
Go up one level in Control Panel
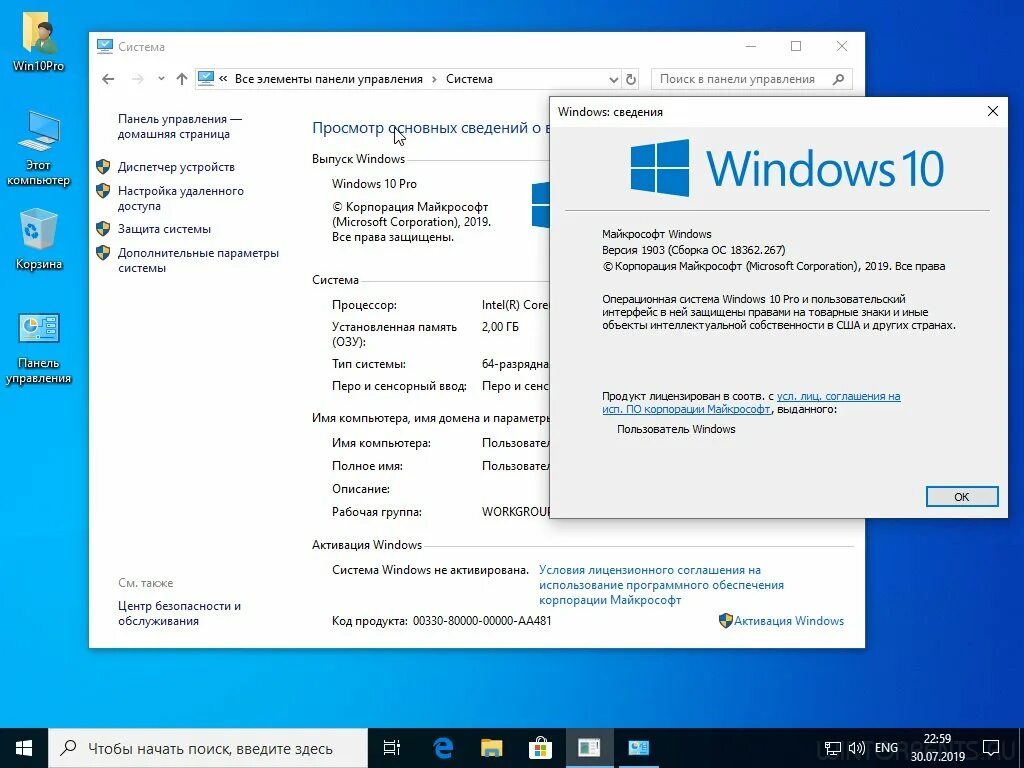tap(182, 79)
